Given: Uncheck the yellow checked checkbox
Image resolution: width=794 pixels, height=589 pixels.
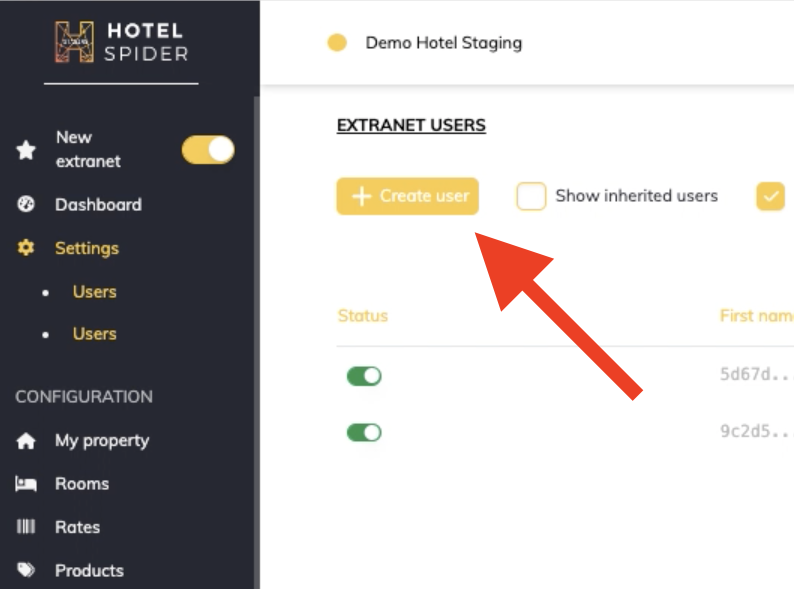Looking at the screenshot, I should [771, 196].
